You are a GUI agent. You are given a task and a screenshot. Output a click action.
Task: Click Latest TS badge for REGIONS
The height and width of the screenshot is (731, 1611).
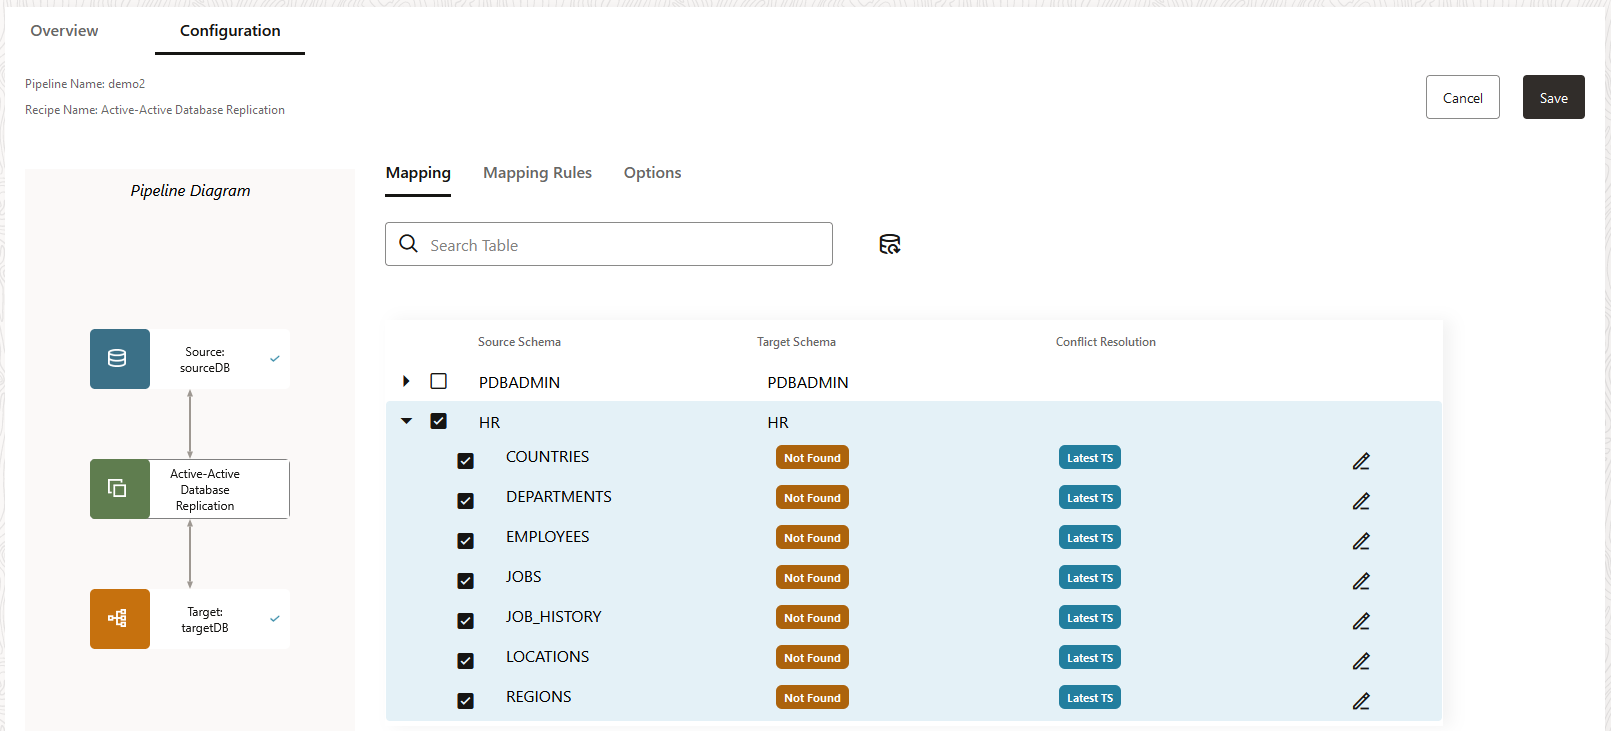[x=1090, y=697]
